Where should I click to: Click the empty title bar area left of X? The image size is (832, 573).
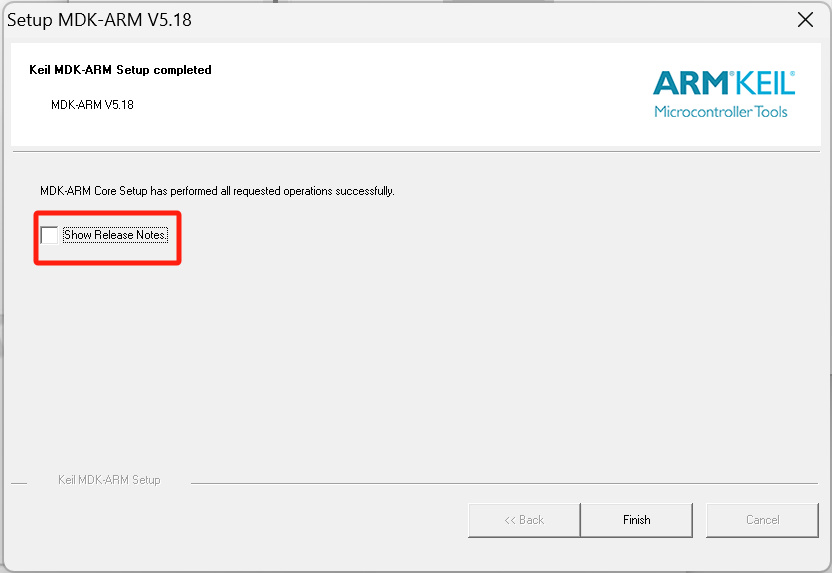500,19
